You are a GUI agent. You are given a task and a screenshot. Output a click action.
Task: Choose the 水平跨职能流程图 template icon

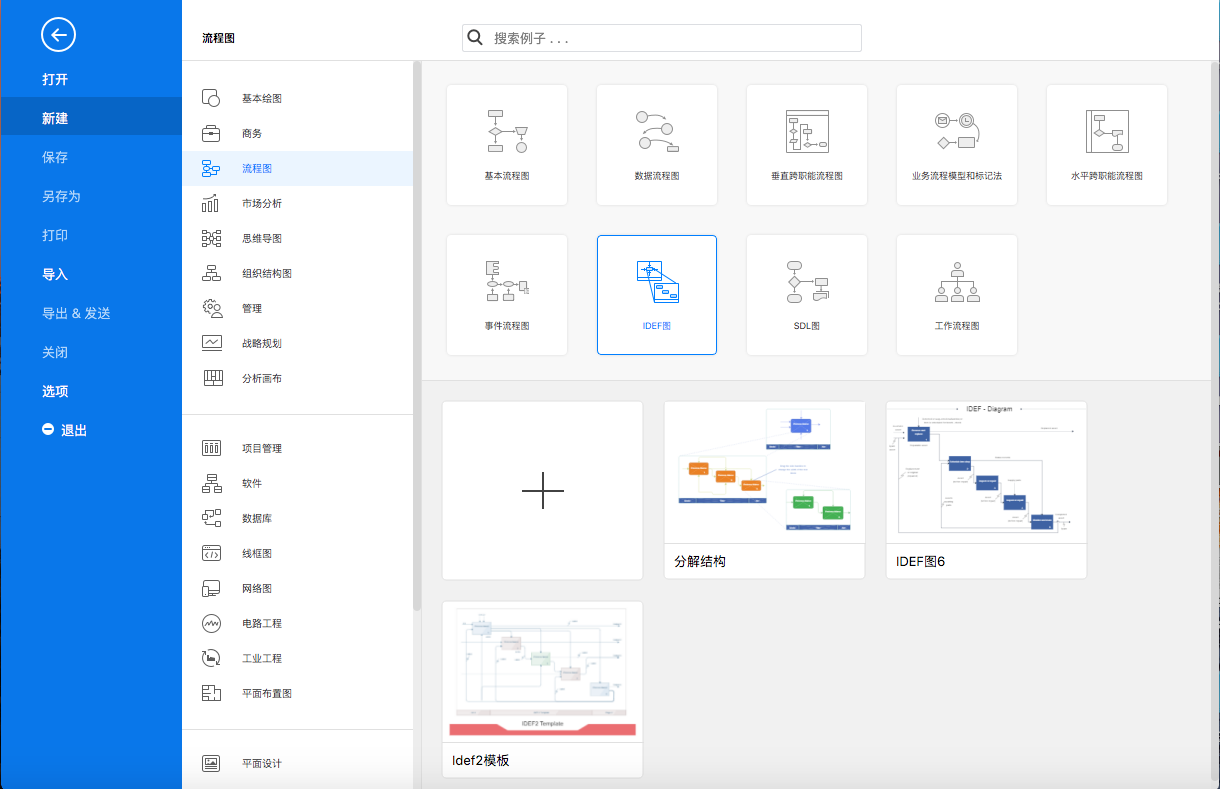[x=1107, y=131]
